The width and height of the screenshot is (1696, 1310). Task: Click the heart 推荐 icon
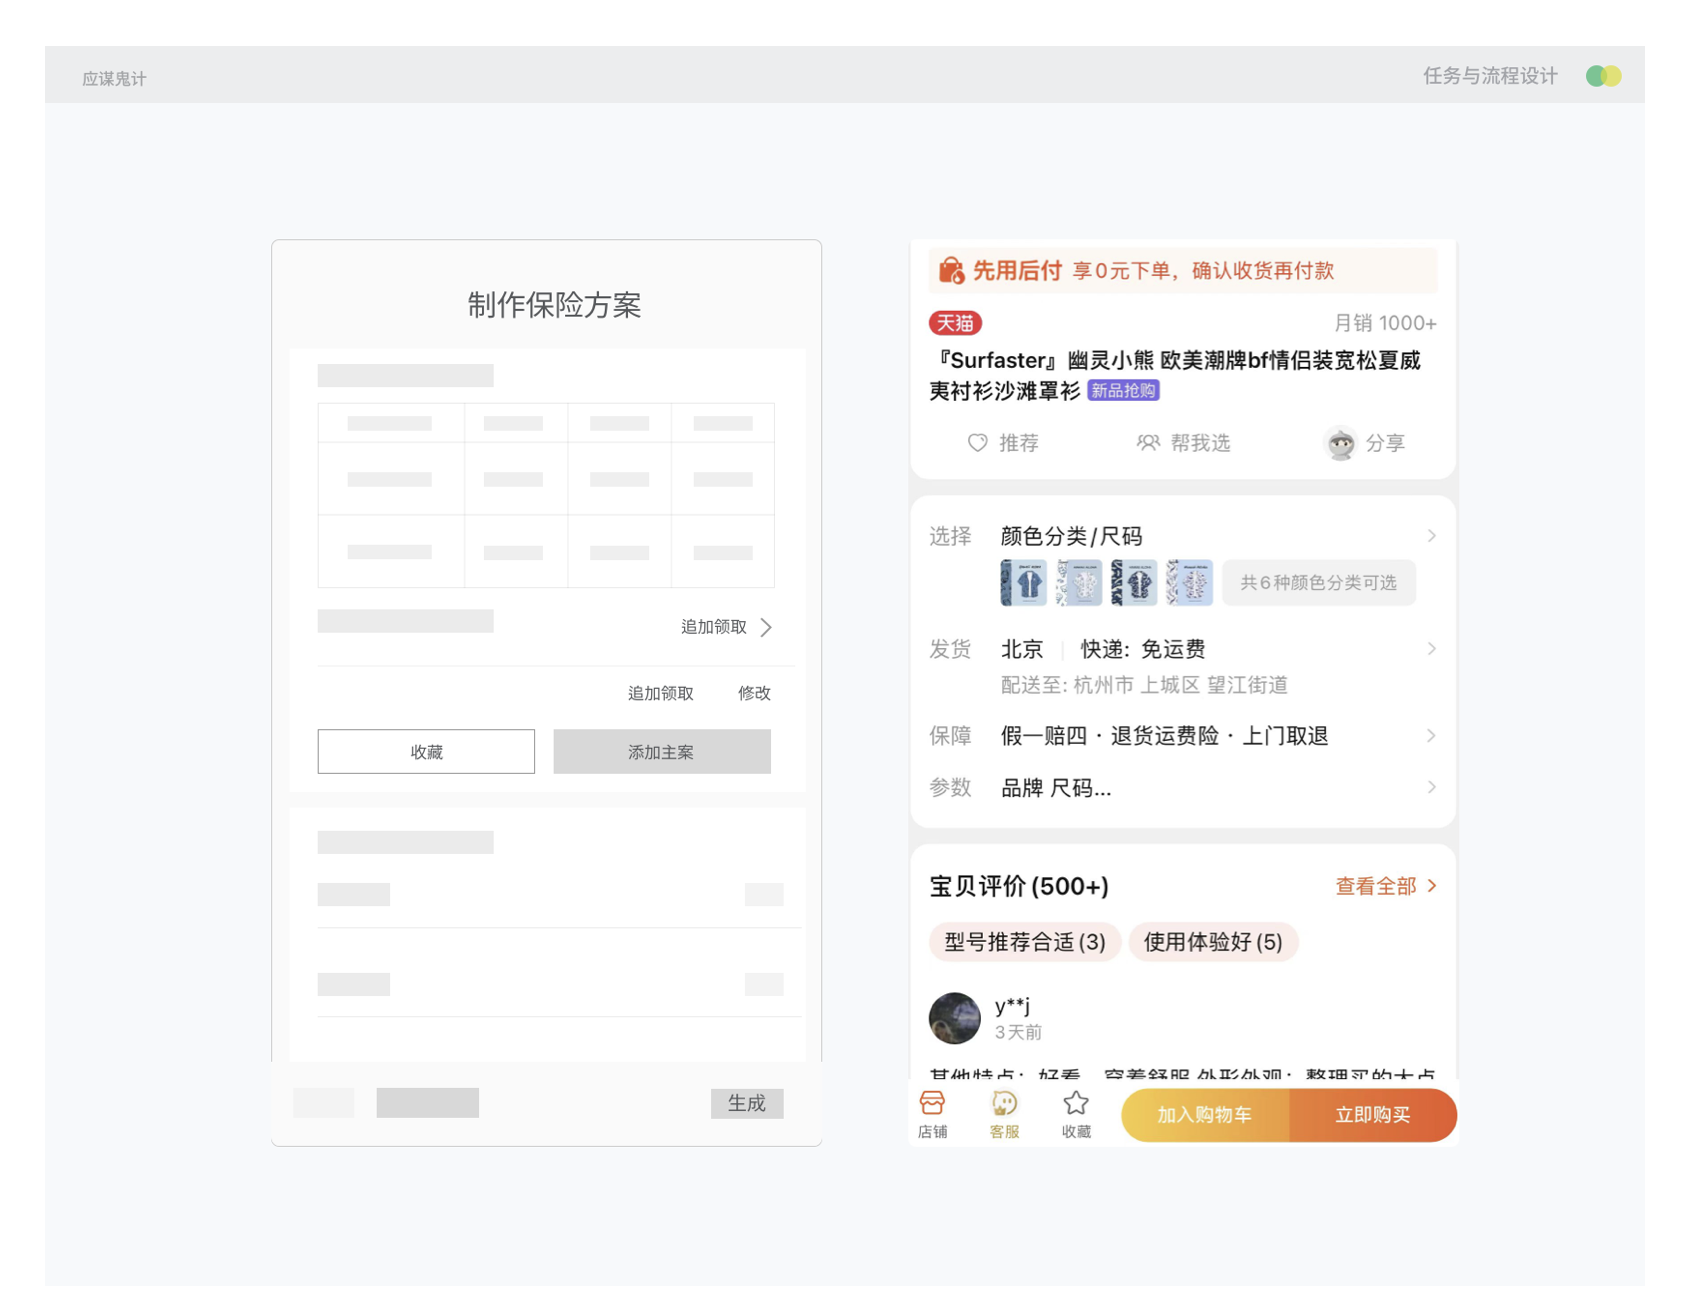tap(977, 443)
